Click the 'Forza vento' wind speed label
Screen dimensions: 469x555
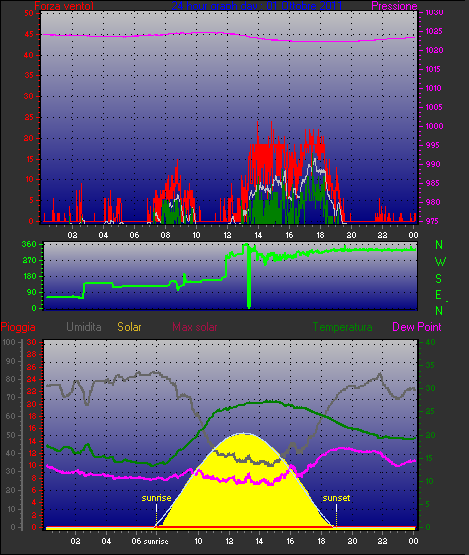click(64, 6)
